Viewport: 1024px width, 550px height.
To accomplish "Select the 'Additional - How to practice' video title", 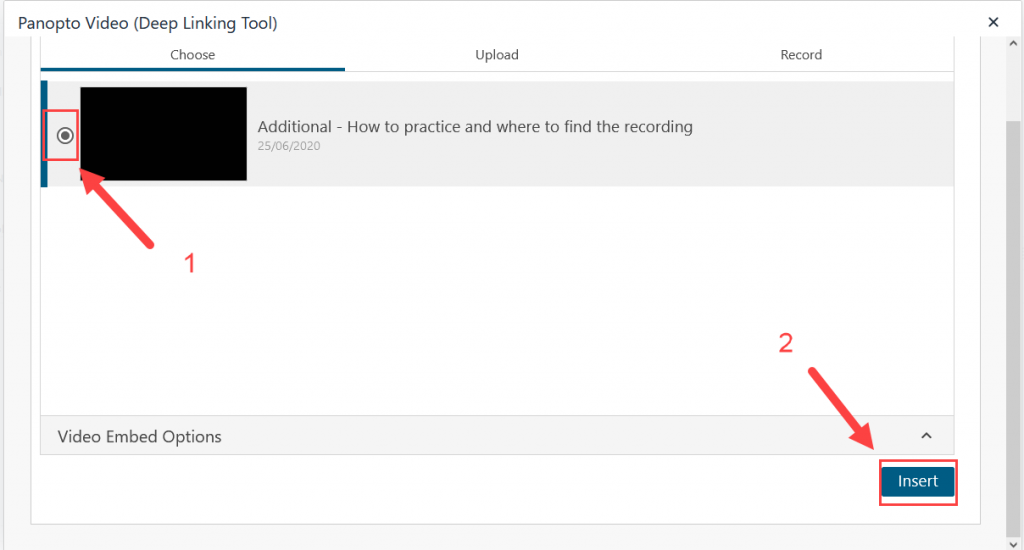I will pos(475,127).
